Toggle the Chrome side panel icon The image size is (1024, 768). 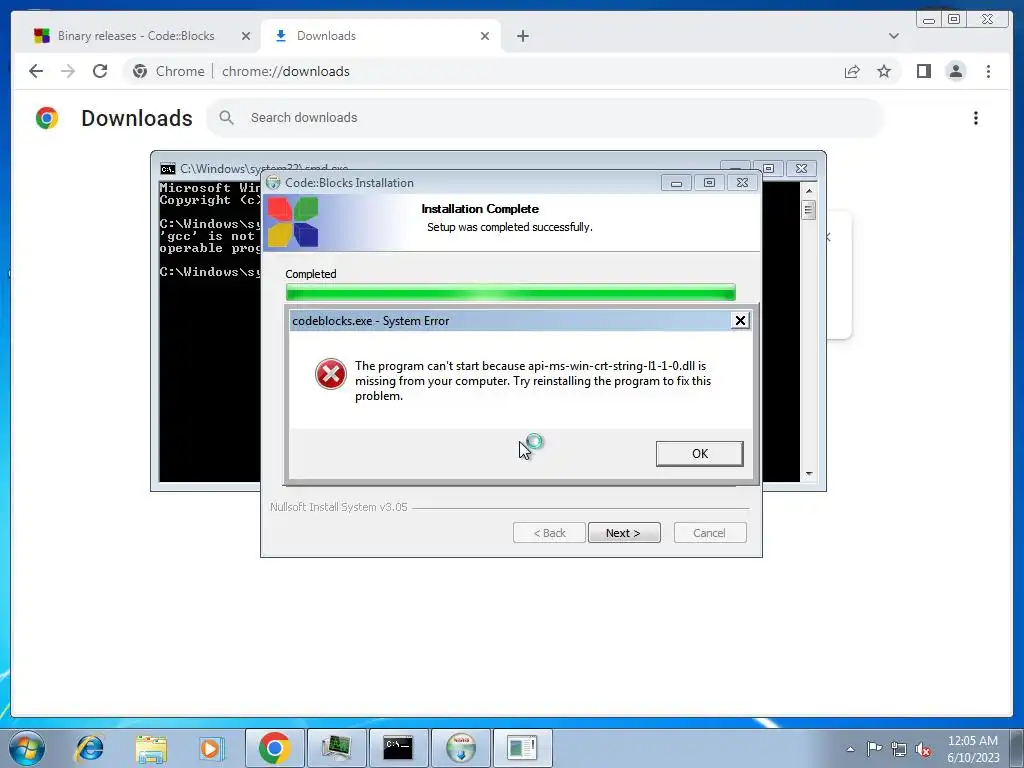[923, 71]
